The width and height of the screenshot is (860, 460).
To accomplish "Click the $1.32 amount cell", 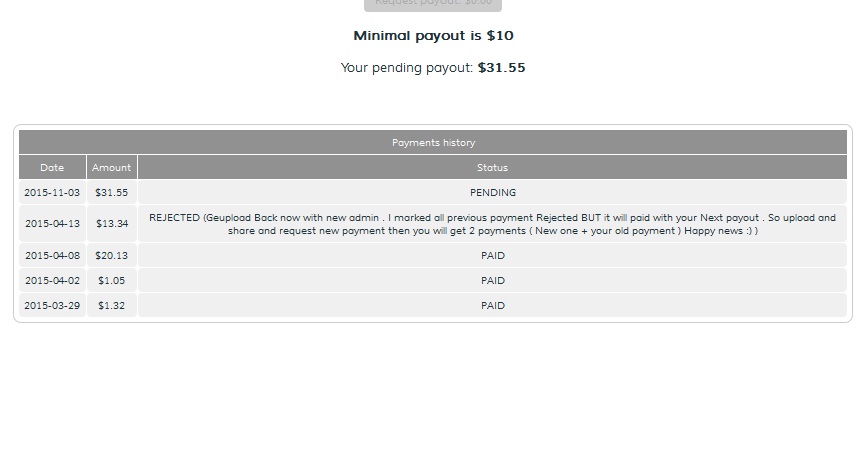I will pyautogui.click(x=111, y=305).
